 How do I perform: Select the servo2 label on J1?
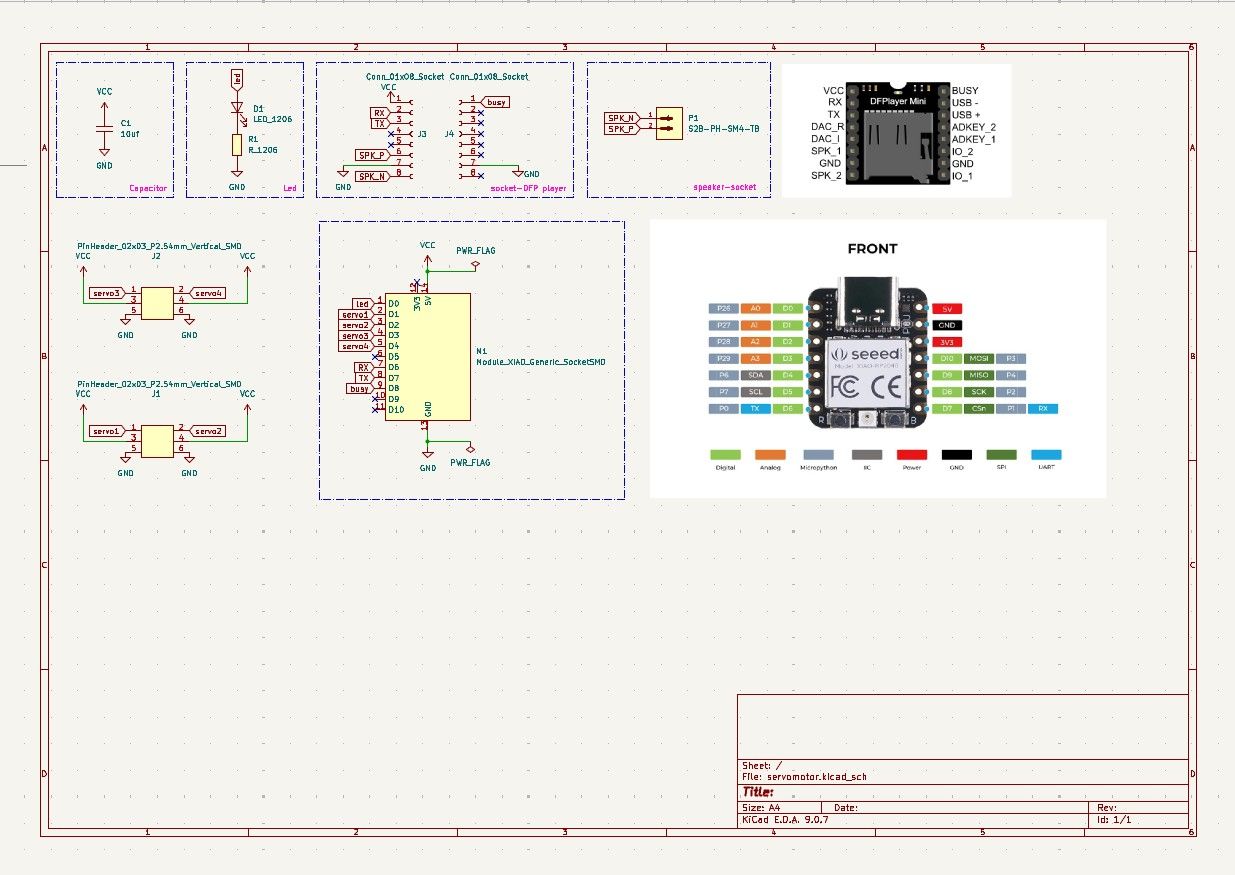click(x=206, y=431)
